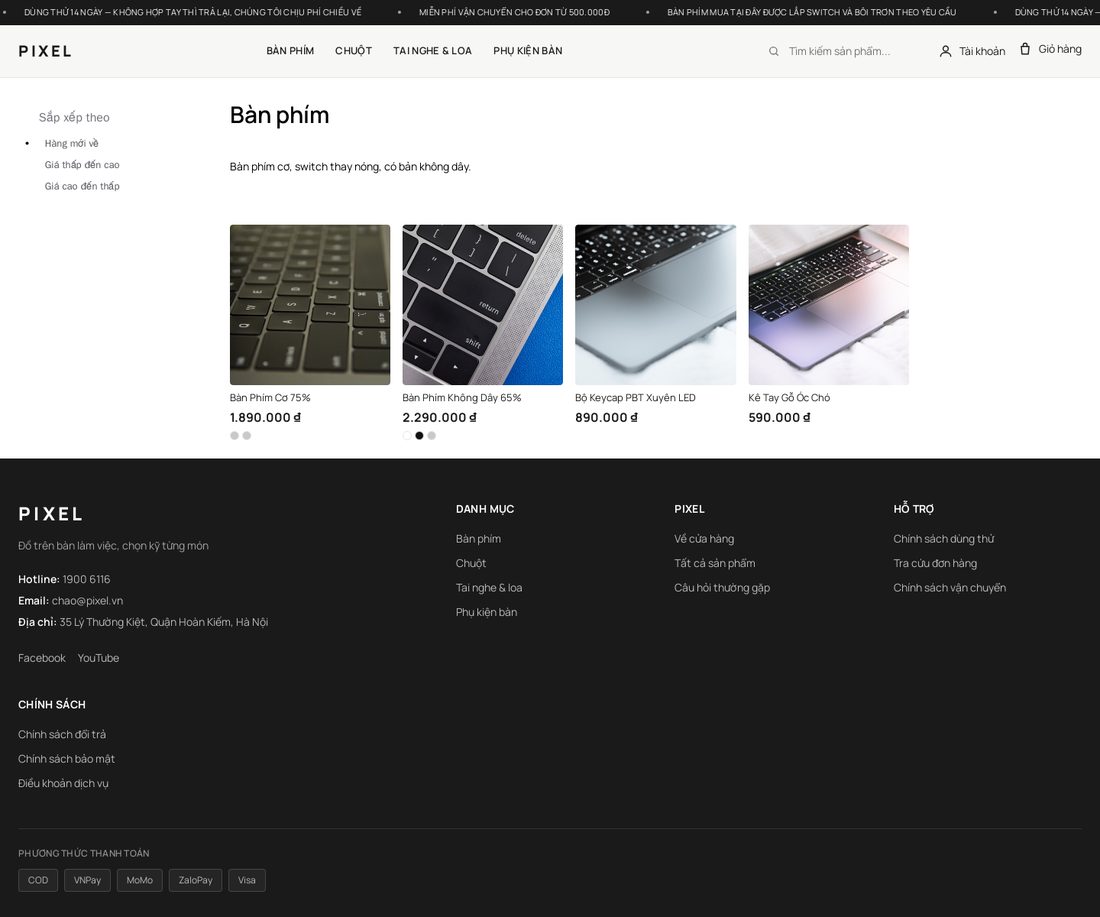Open 'Chuột' in the footer Danh mục list

(471, 563)
